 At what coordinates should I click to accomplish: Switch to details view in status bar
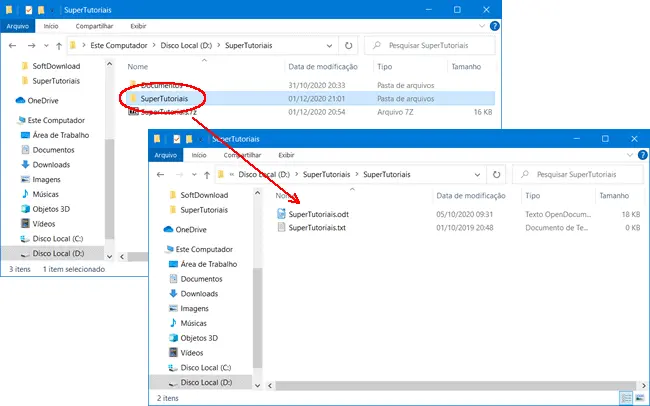(626, 398)
